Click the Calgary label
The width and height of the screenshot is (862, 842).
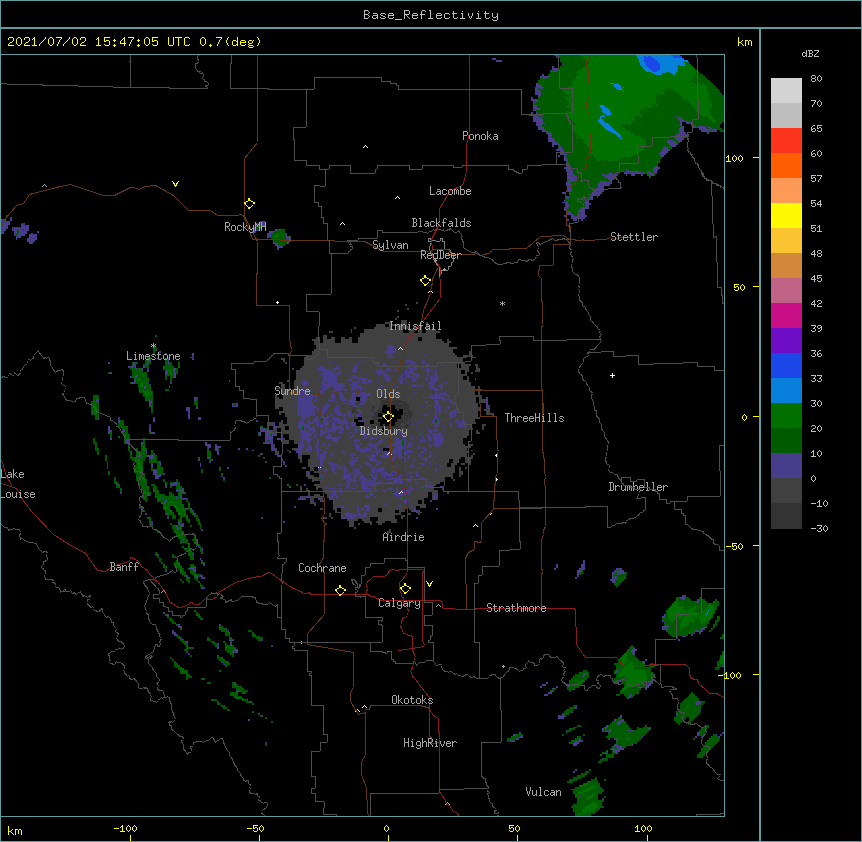click(x=399, y=603)
